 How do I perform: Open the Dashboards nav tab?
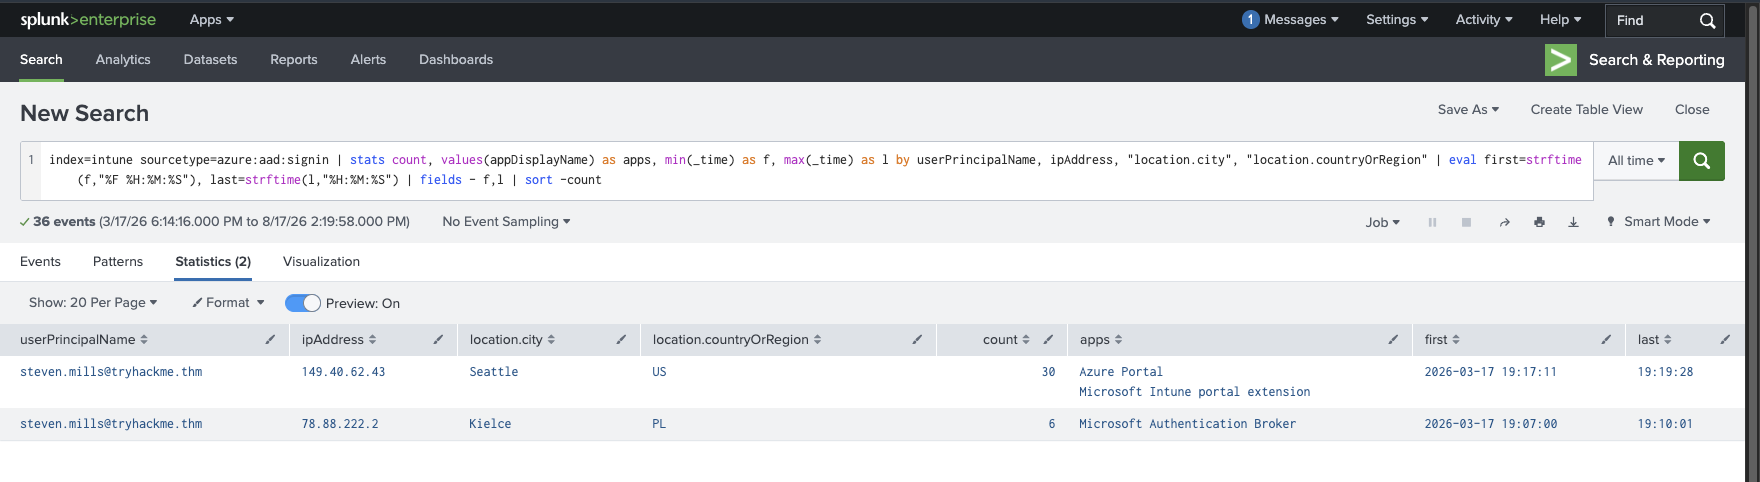456,60
